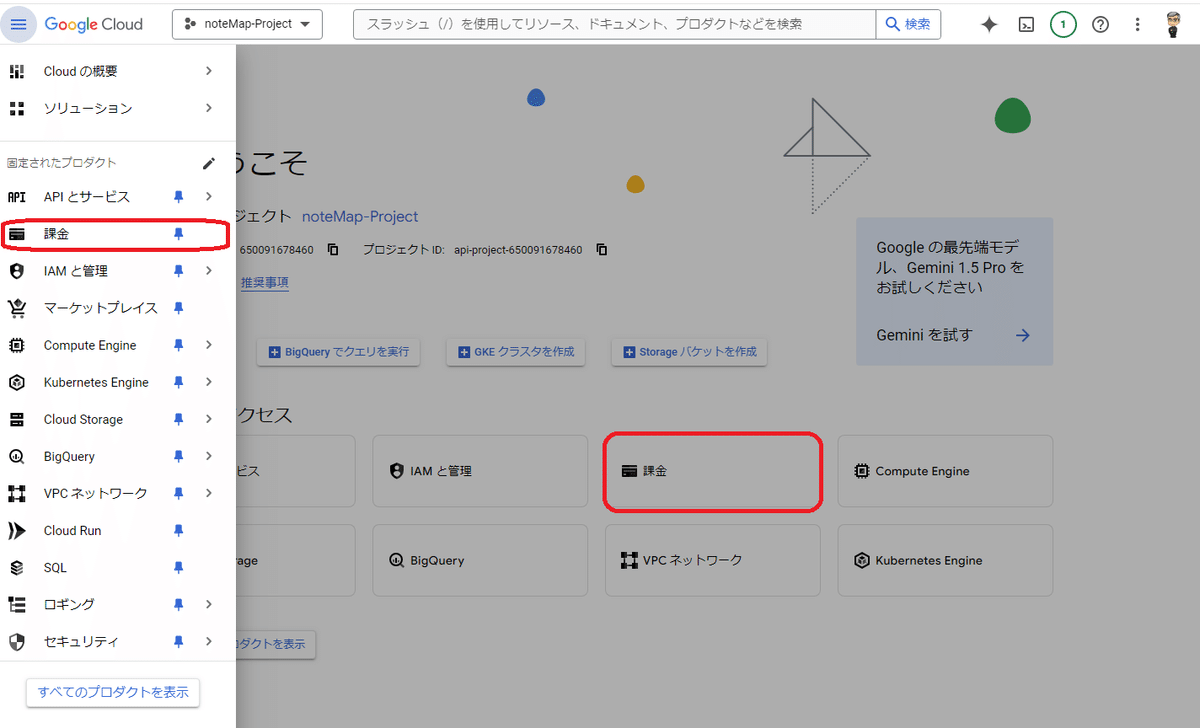Expand the APIとサービス submenu chevron

208,197
